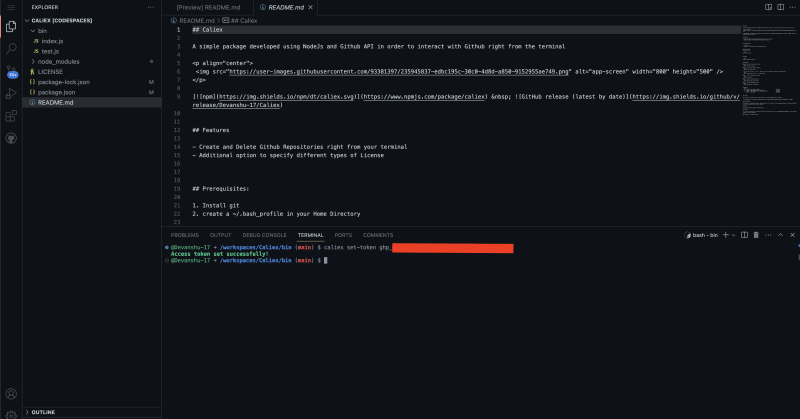
Task: Open the GitHub view in activity bar
Action: [11, 138]
